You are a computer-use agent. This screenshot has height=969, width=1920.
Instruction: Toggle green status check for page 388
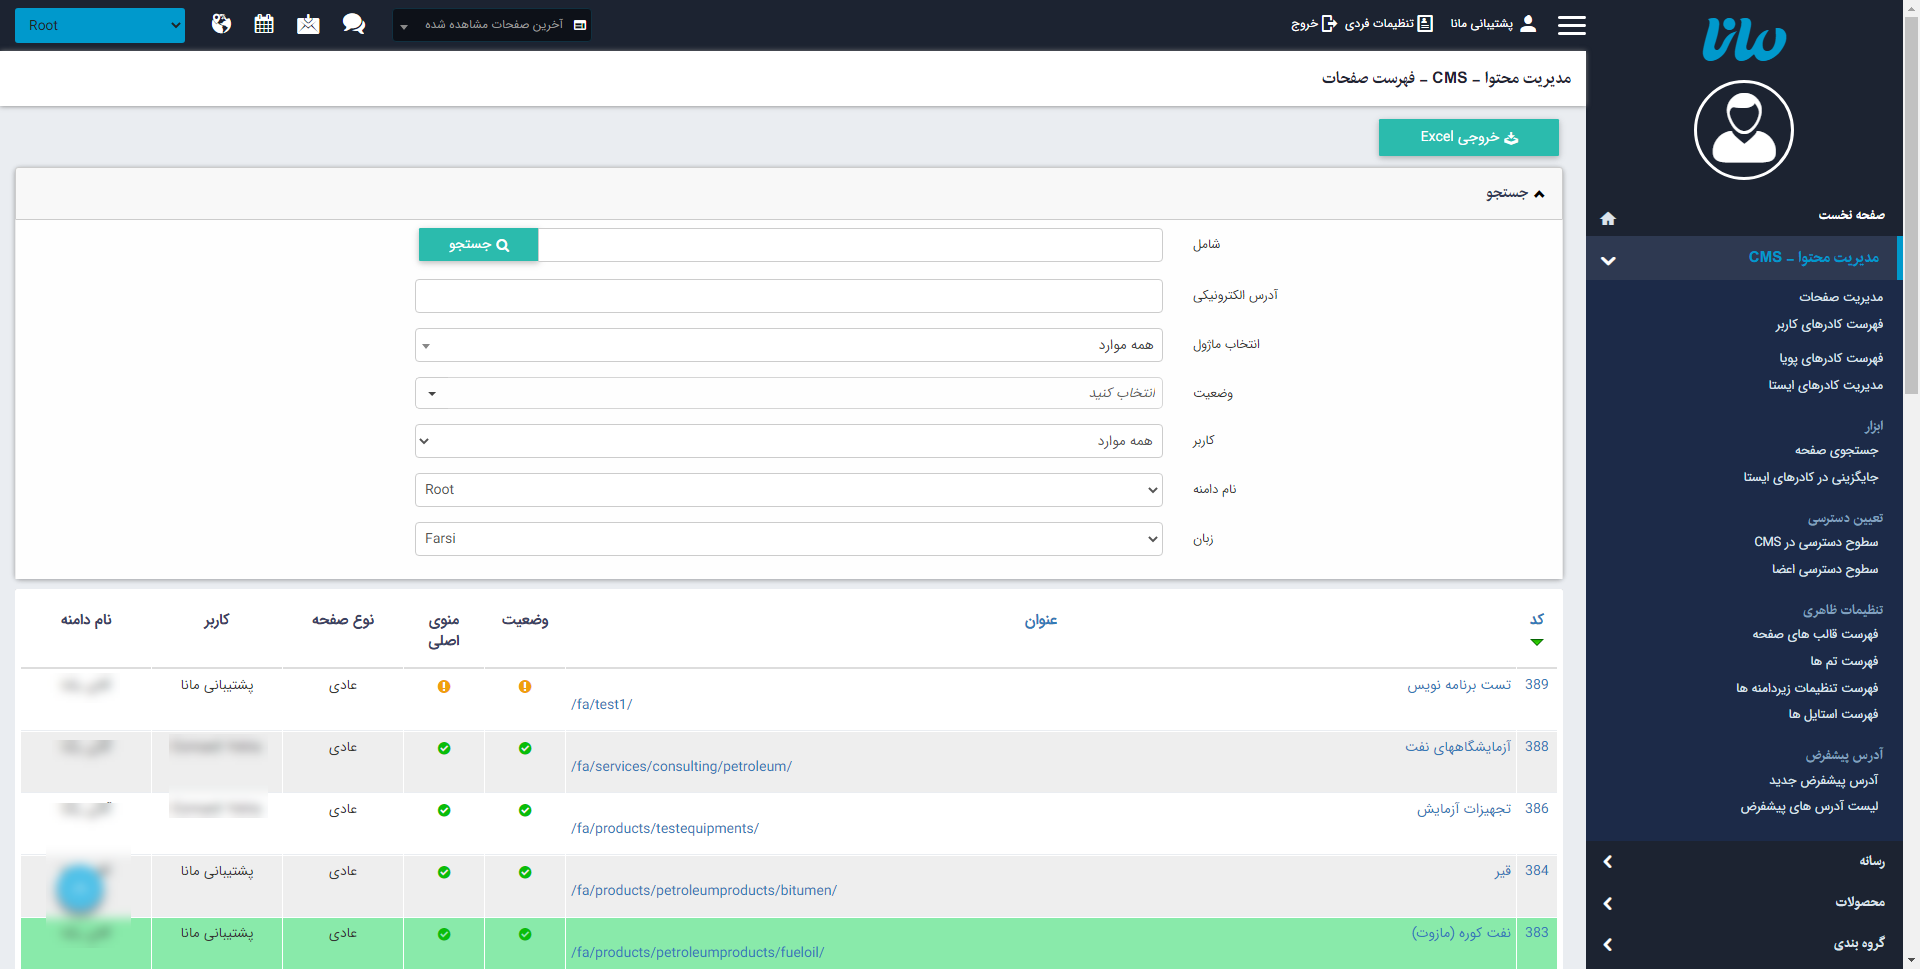click(525, 748)
